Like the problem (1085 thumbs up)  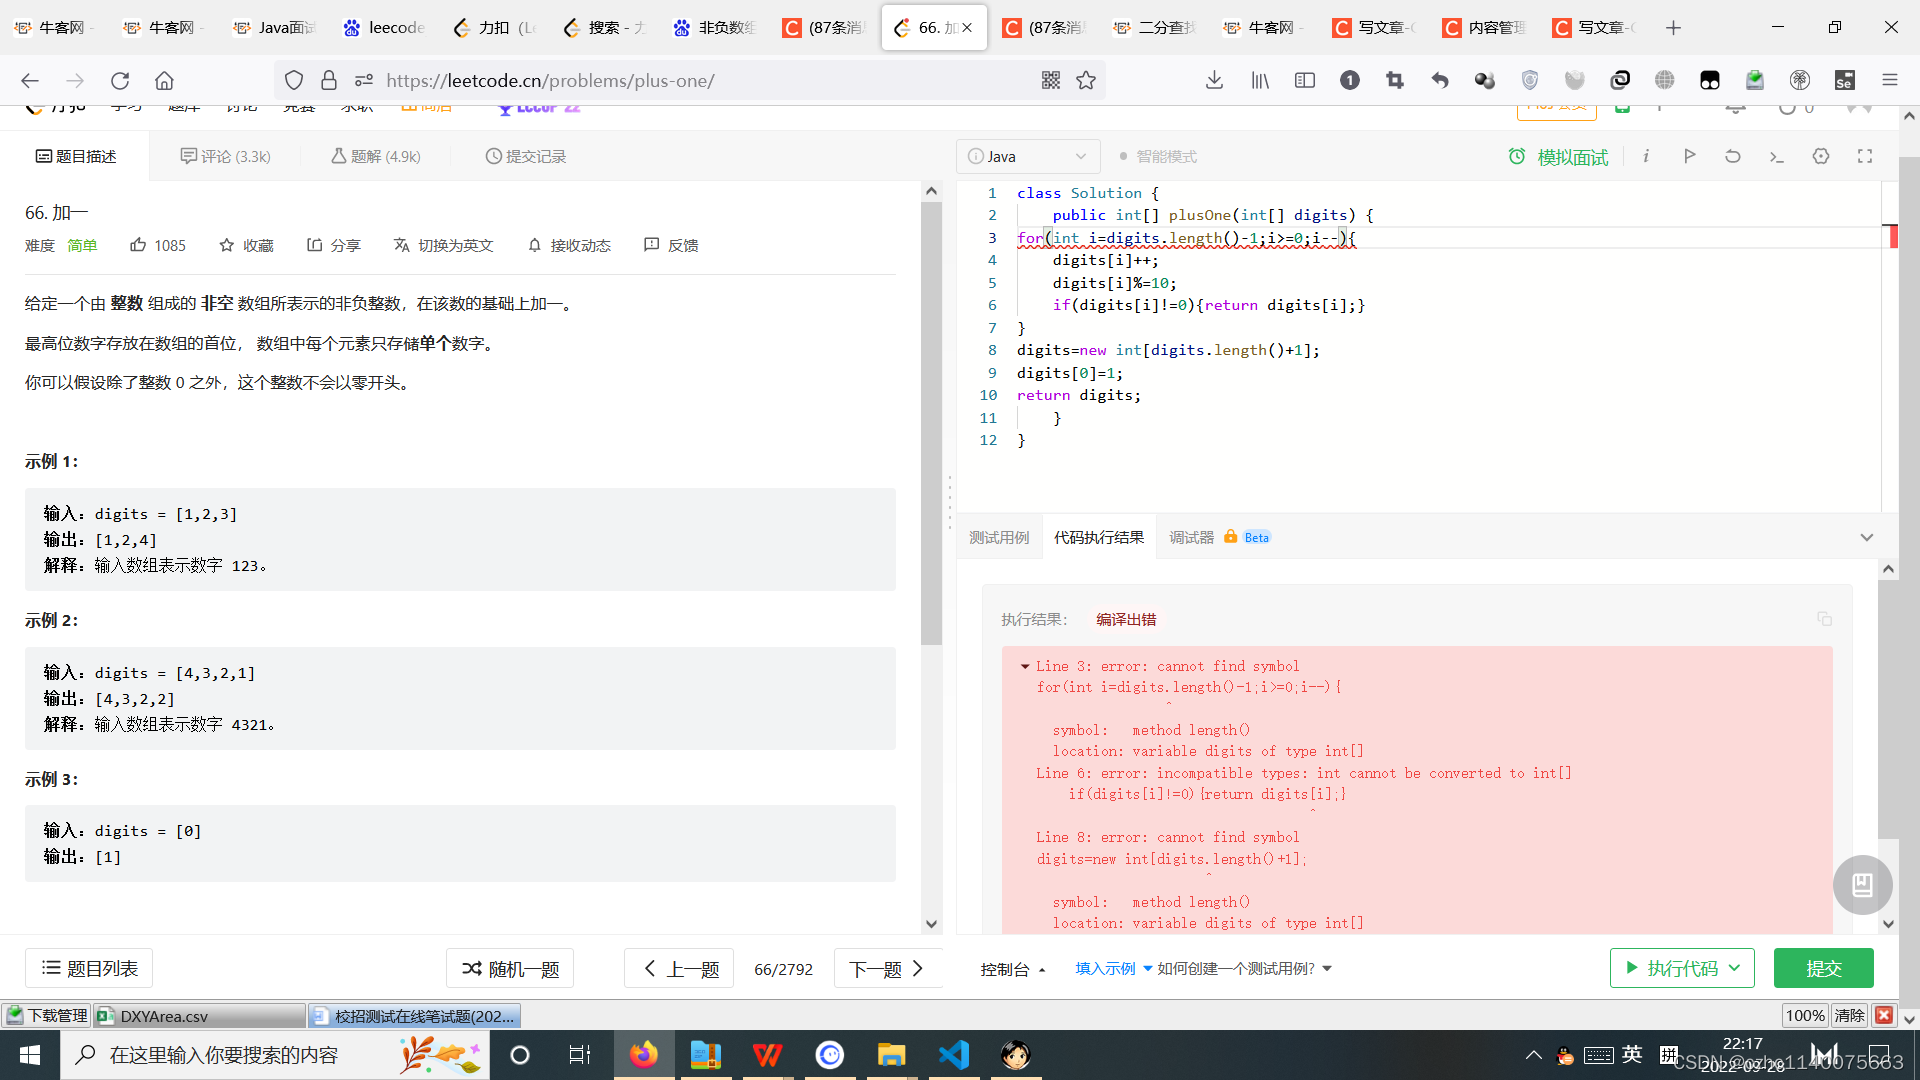158,245
